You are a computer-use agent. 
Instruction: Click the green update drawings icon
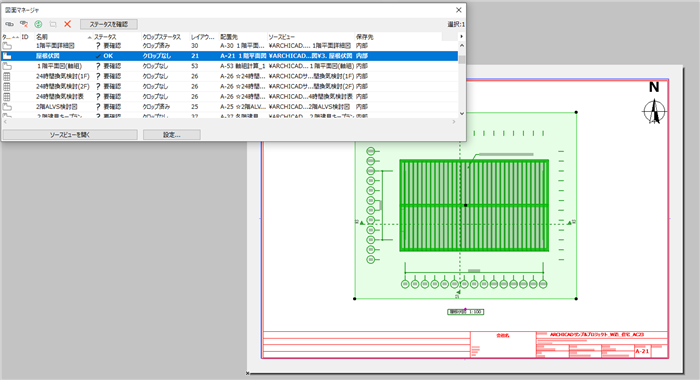(x=38, y=24)
